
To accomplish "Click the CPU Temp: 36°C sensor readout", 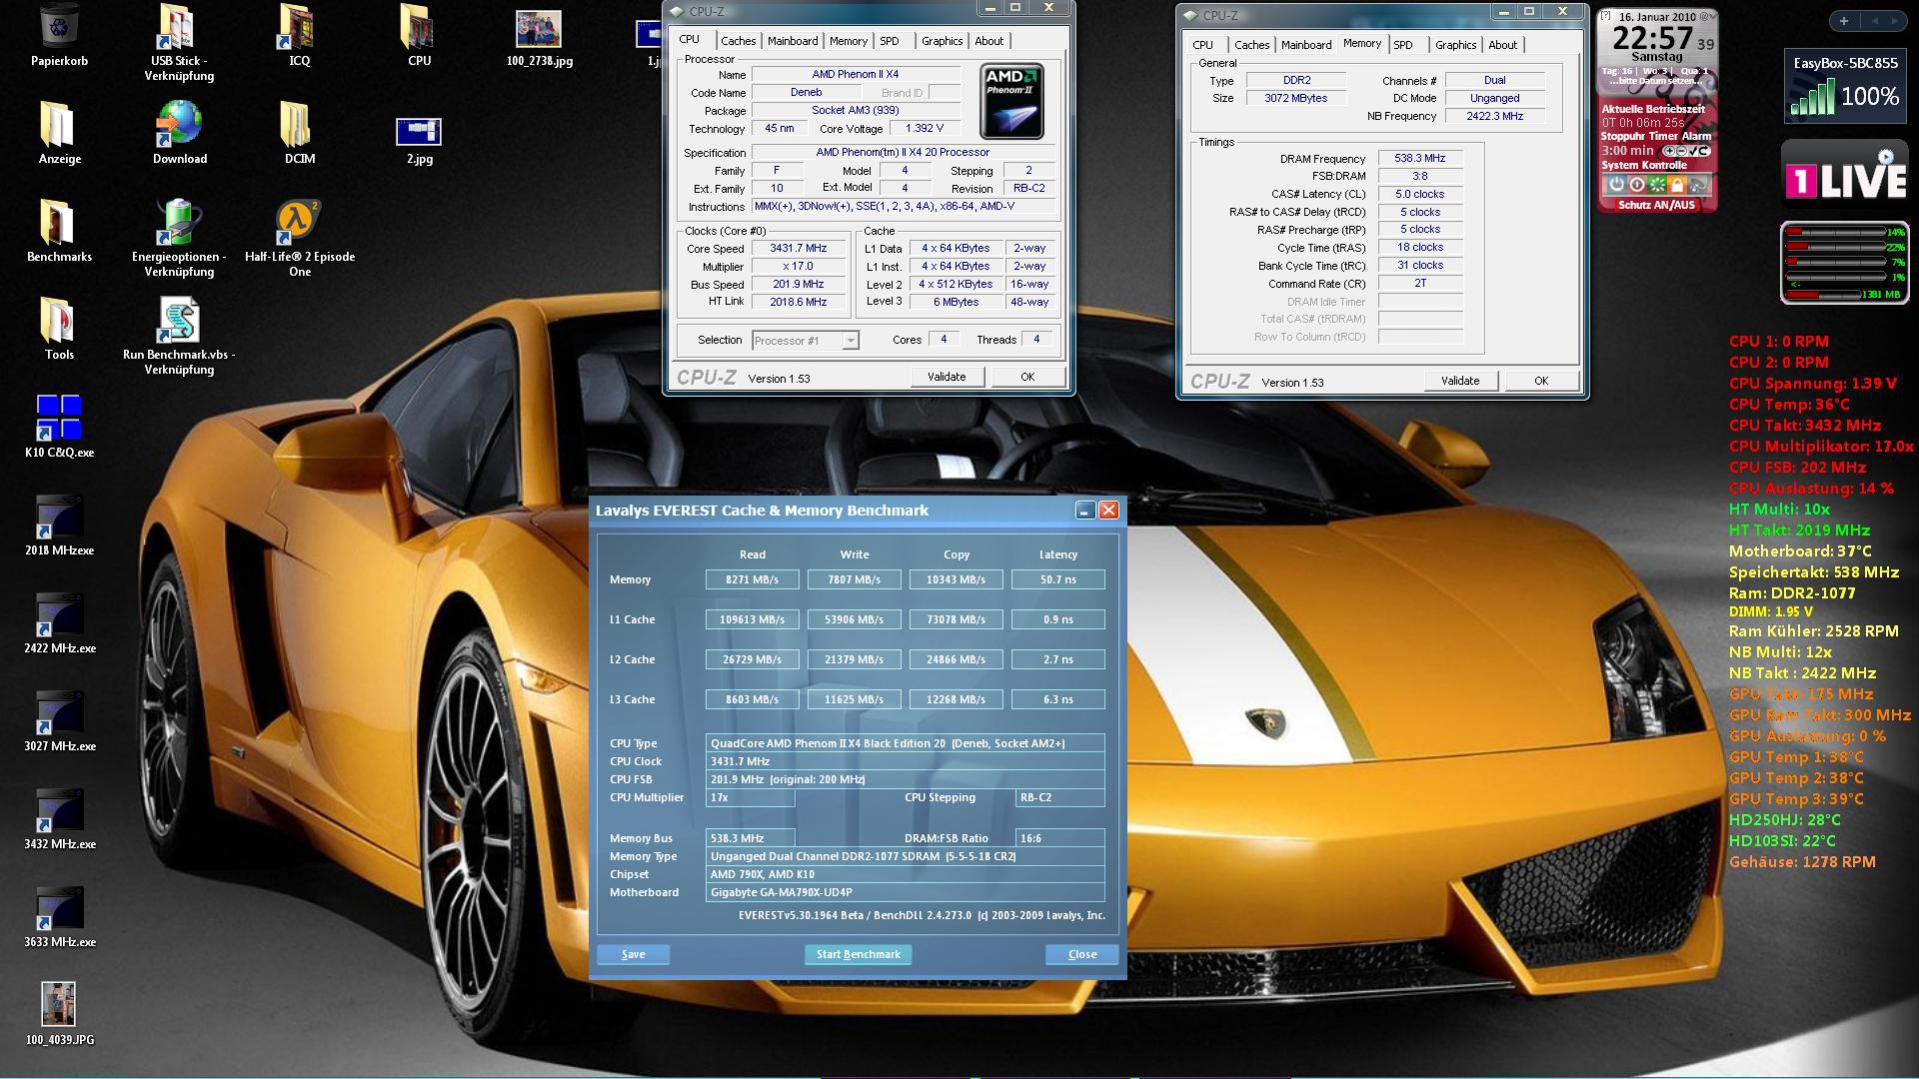I will click(x=1789, y=405).
